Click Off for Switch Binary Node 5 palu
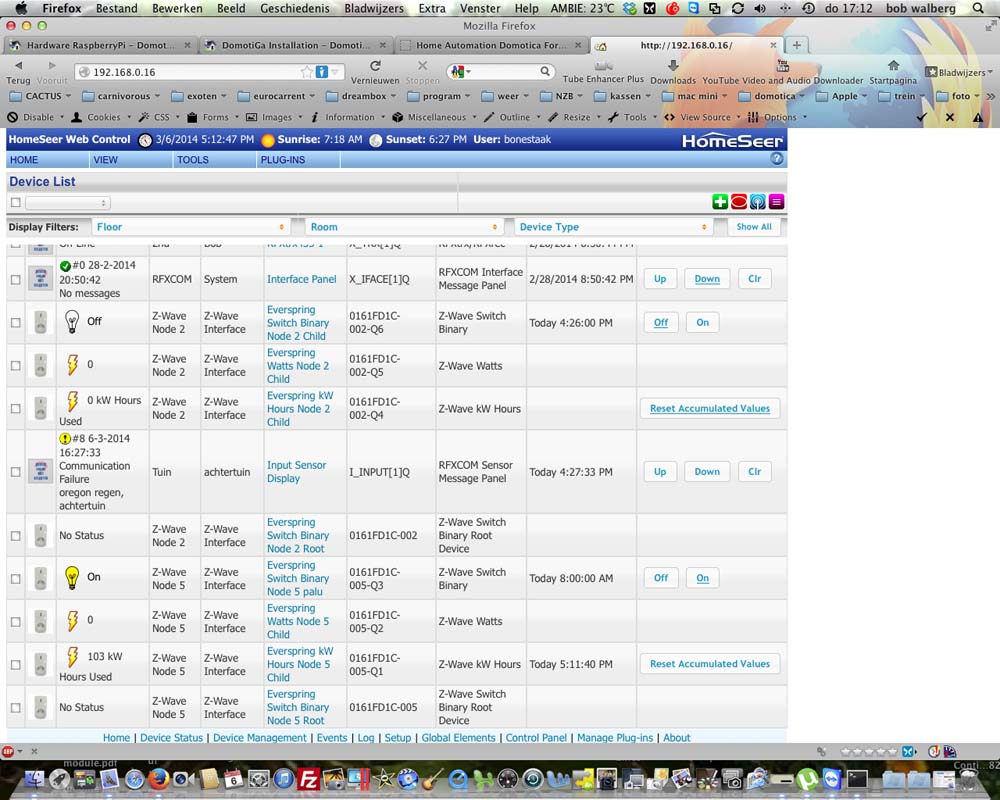 661,578
